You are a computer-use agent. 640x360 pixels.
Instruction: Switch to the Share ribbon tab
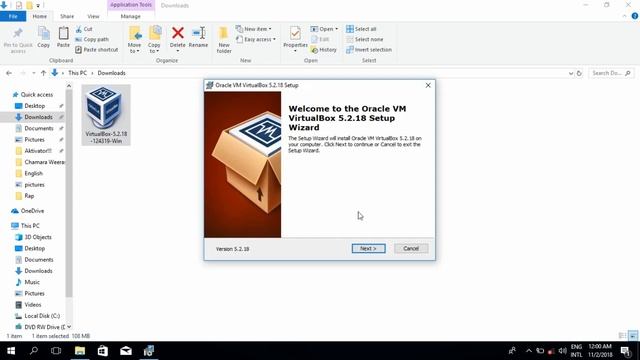click(x=67, y=16)
